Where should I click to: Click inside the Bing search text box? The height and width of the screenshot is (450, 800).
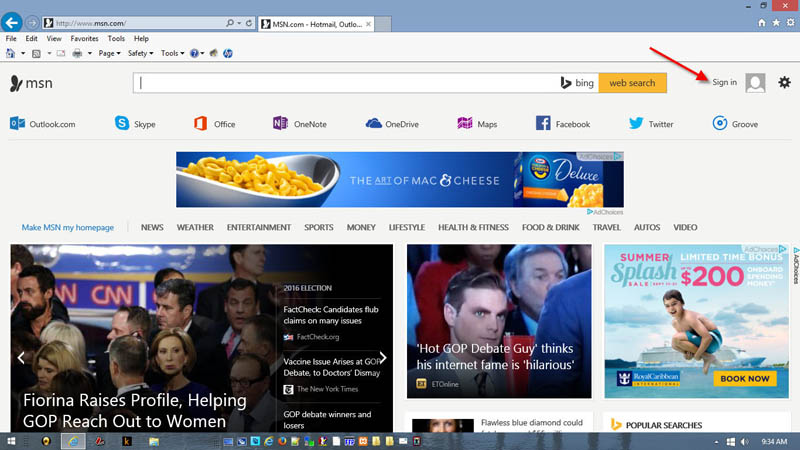click(x=347, y=83)
